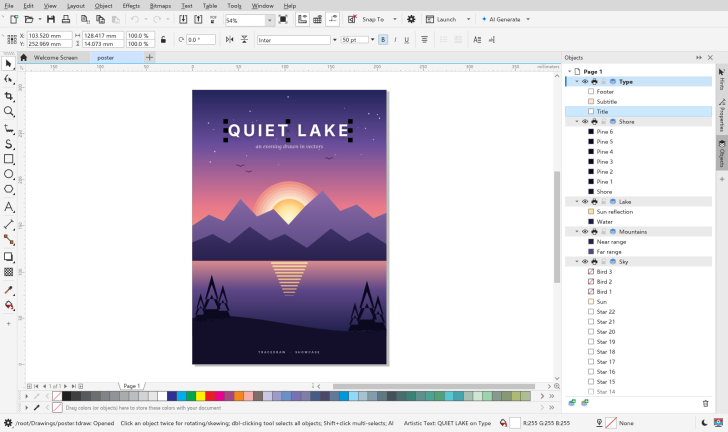Open the font name dropdown
Image resolution: width=728 pixels, height=432 pixels.
334,40
